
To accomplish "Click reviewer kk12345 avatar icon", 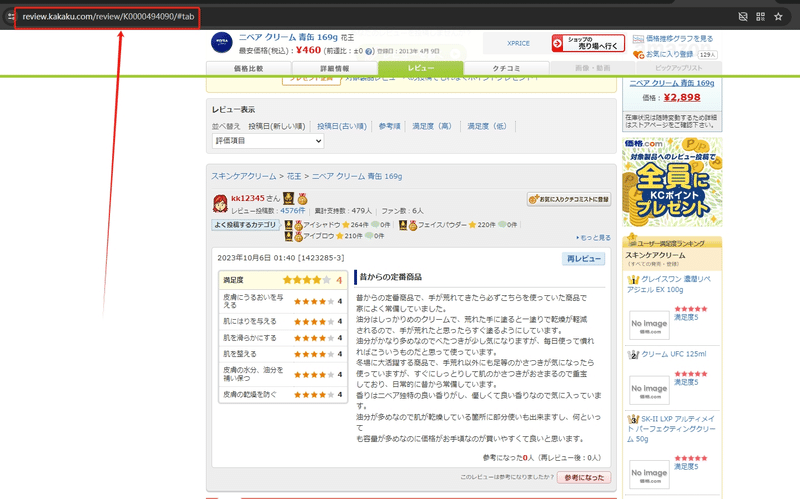I will [x=220, y=204].
